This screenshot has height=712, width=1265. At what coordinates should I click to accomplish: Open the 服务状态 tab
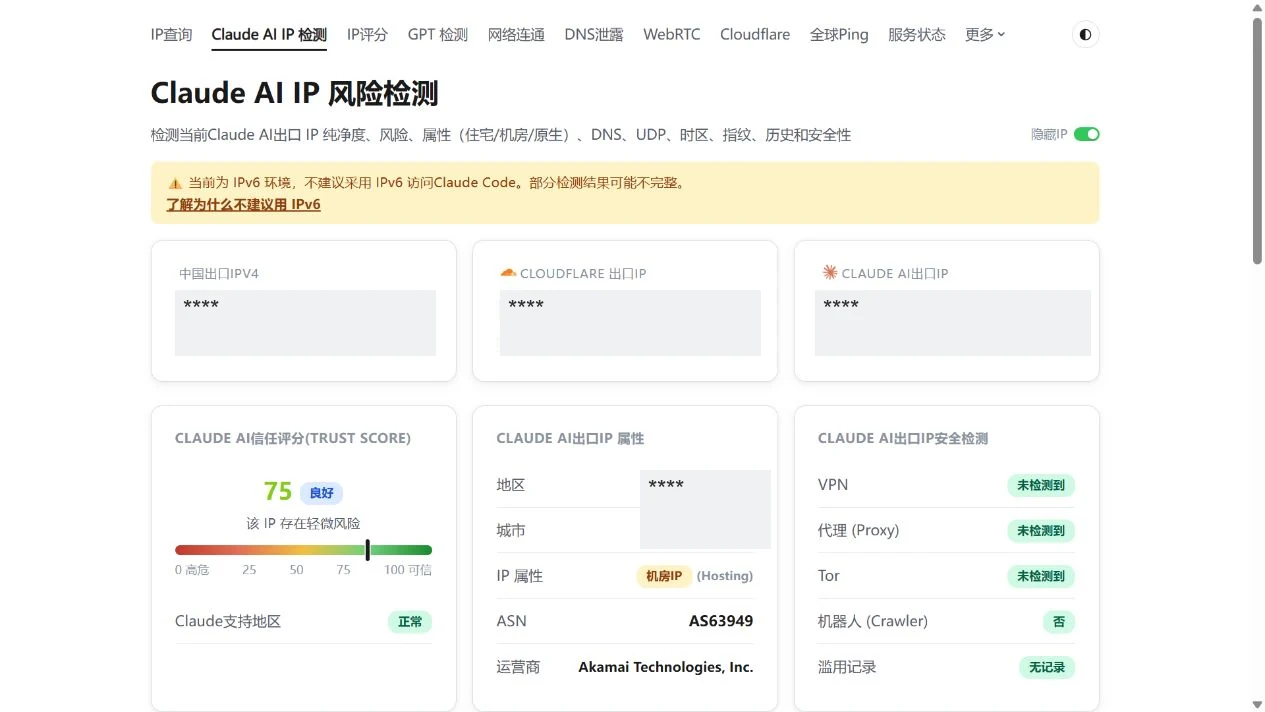coord(917,35)
